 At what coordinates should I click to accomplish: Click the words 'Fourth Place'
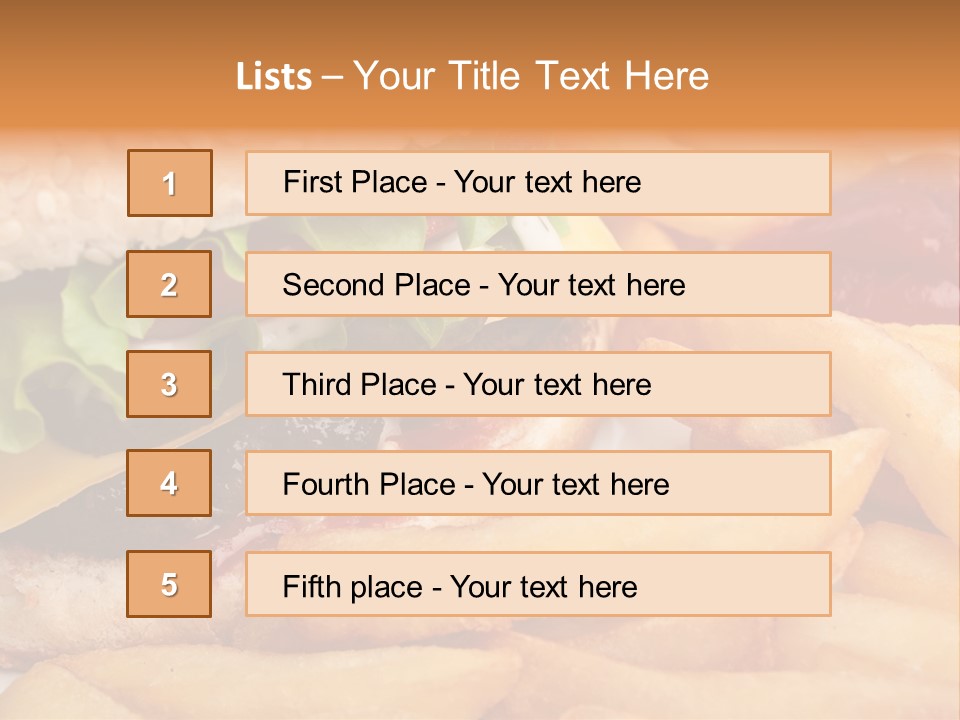pyautogui.click(x=369, y=484)
